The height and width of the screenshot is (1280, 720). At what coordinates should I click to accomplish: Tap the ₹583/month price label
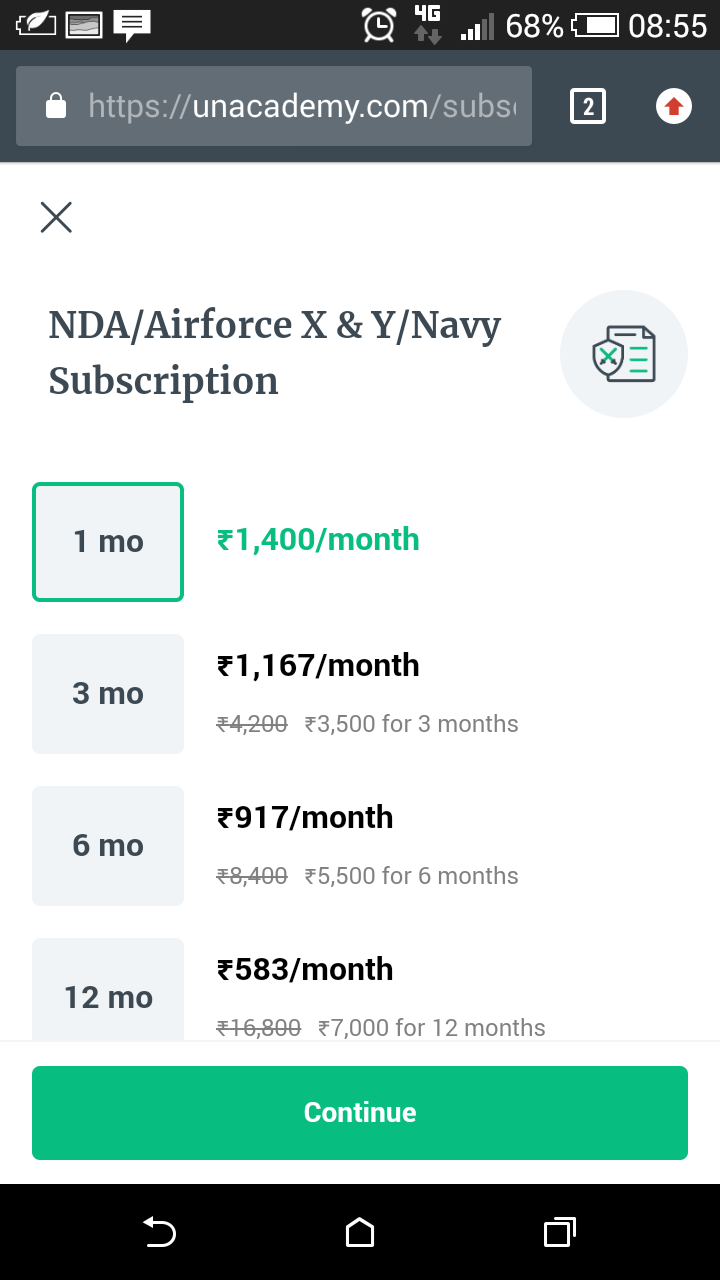[305, 970]
